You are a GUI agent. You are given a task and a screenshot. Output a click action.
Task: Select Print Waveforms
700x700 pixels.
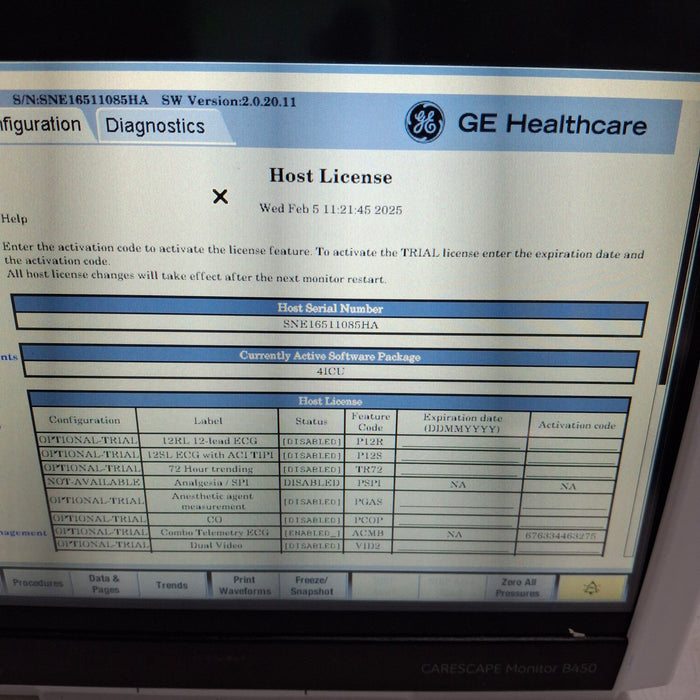(245, 585)
